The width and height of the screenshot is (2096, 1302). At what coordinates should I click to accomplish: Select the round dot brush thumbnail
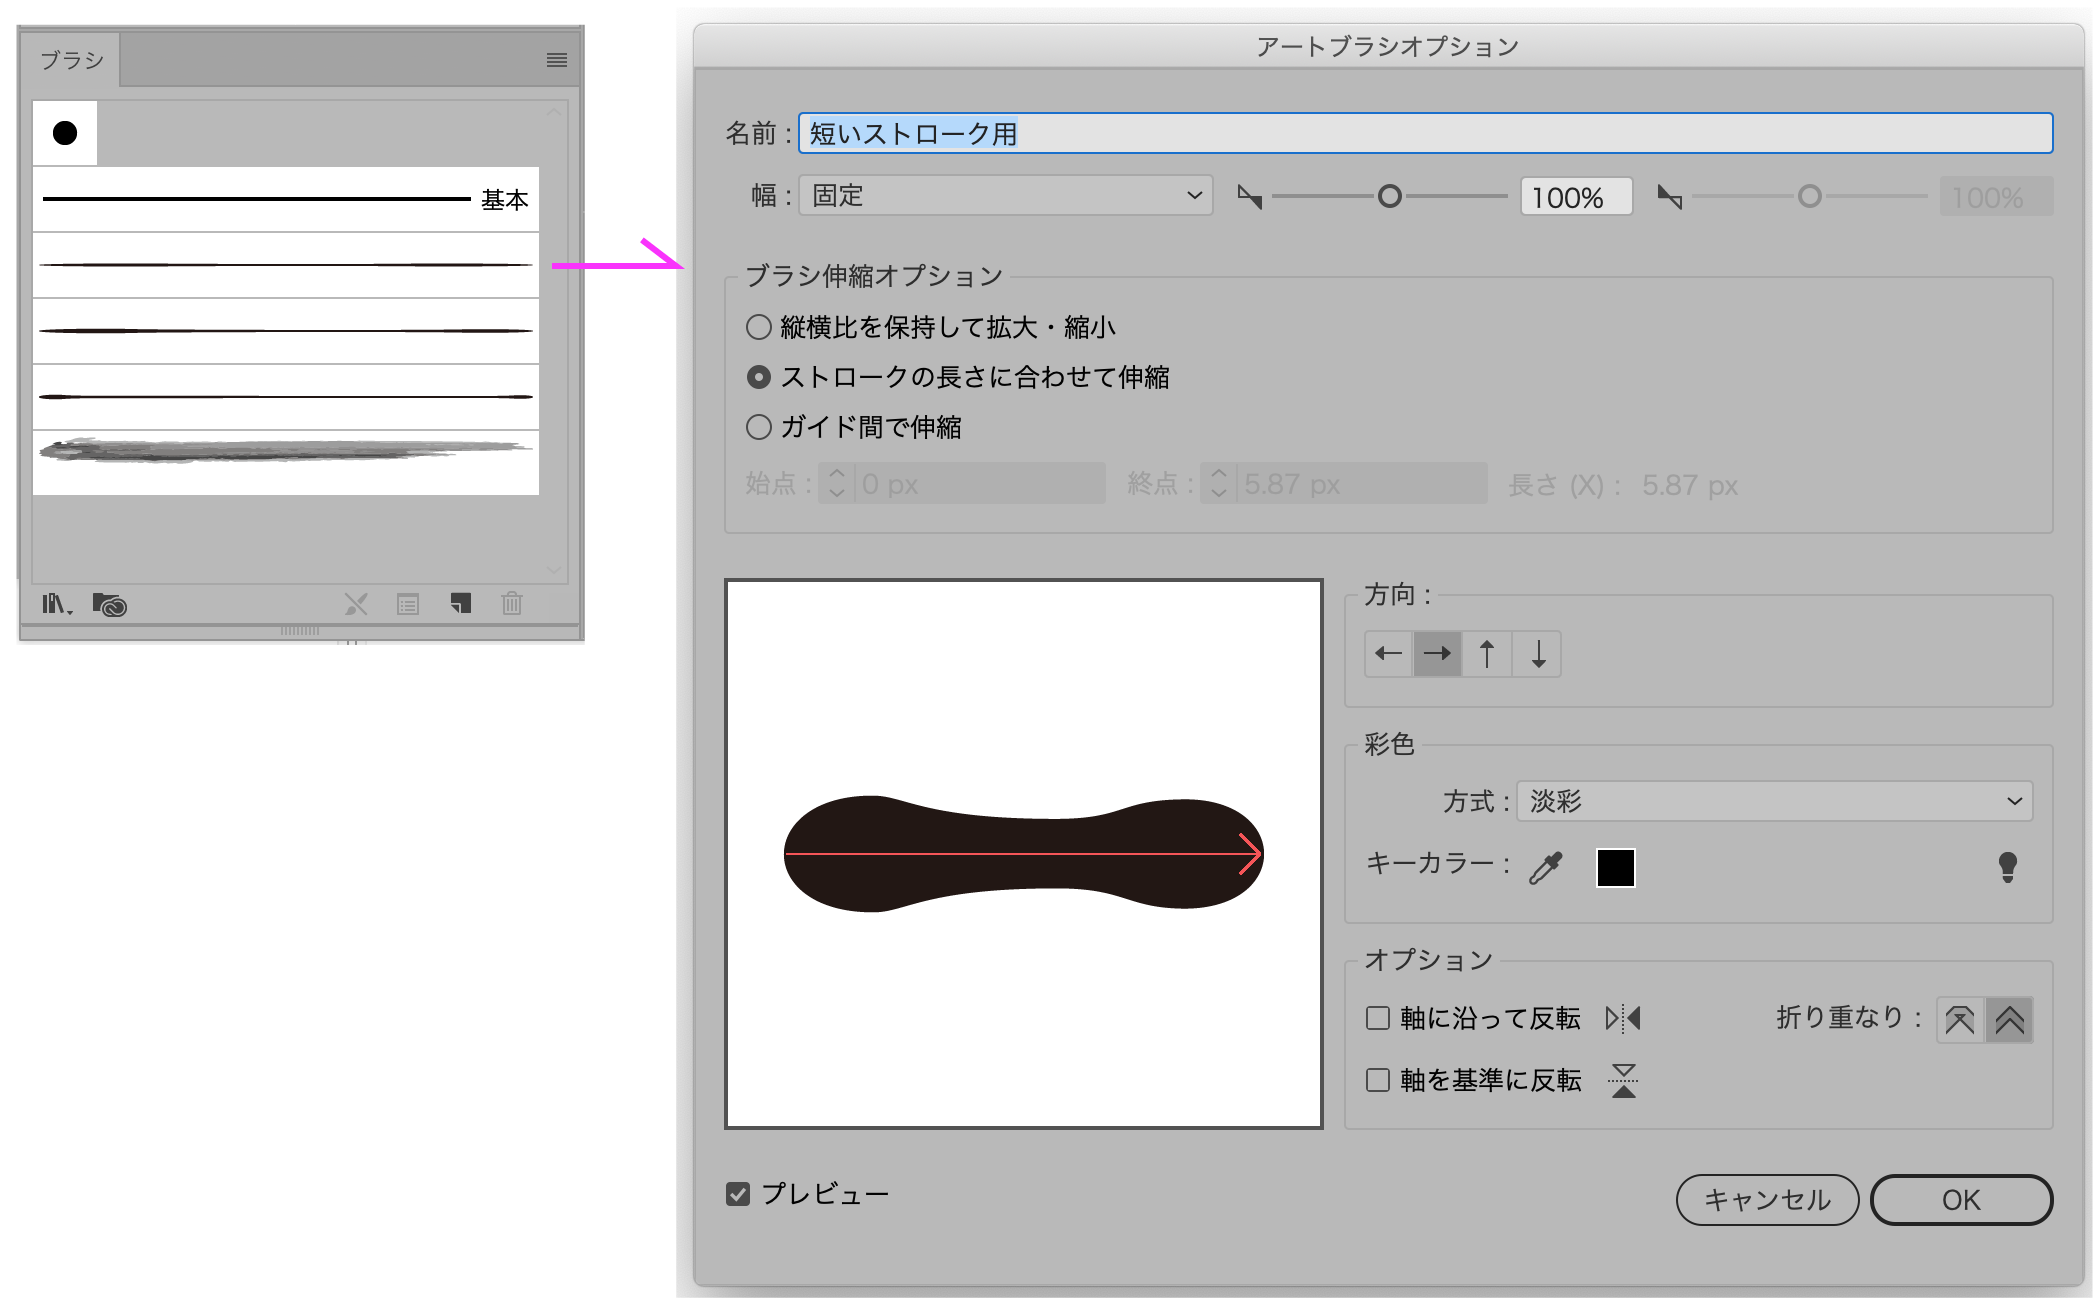point(65,133)
